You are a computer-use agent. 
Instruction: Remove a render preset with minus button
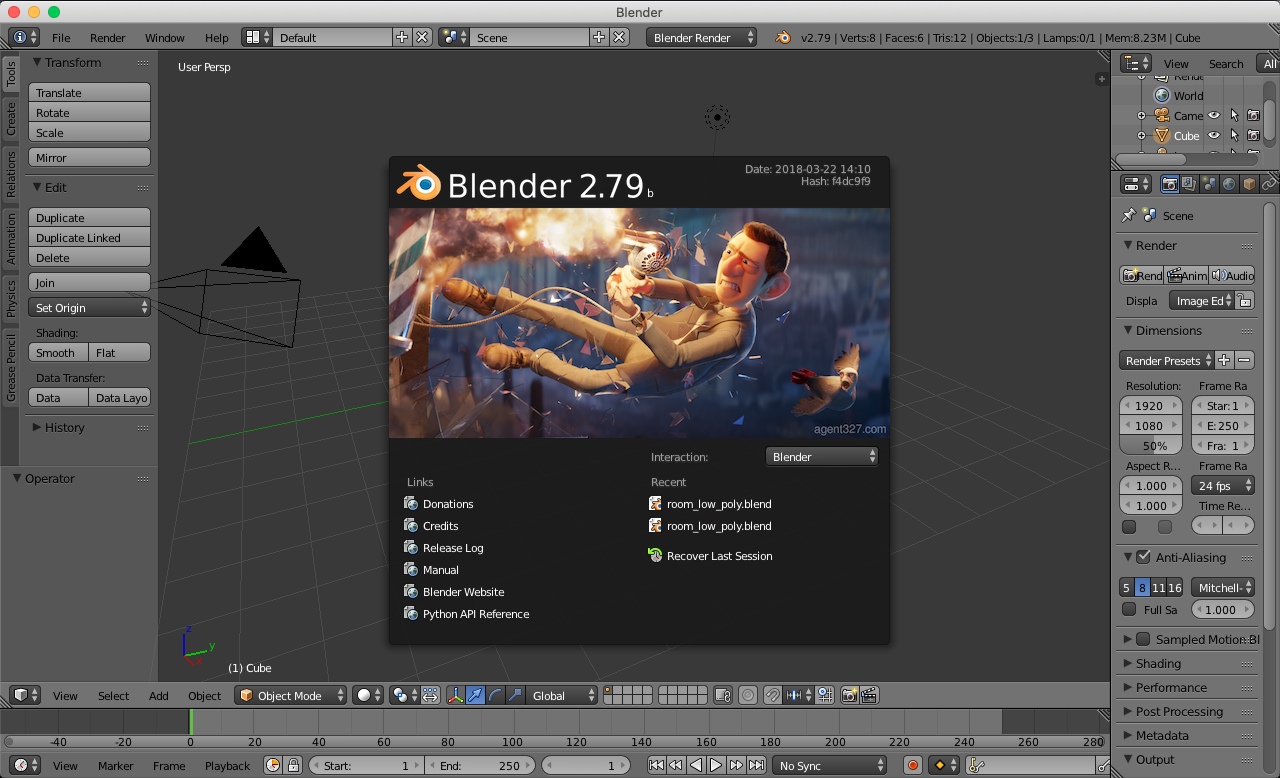point(1244,360)
